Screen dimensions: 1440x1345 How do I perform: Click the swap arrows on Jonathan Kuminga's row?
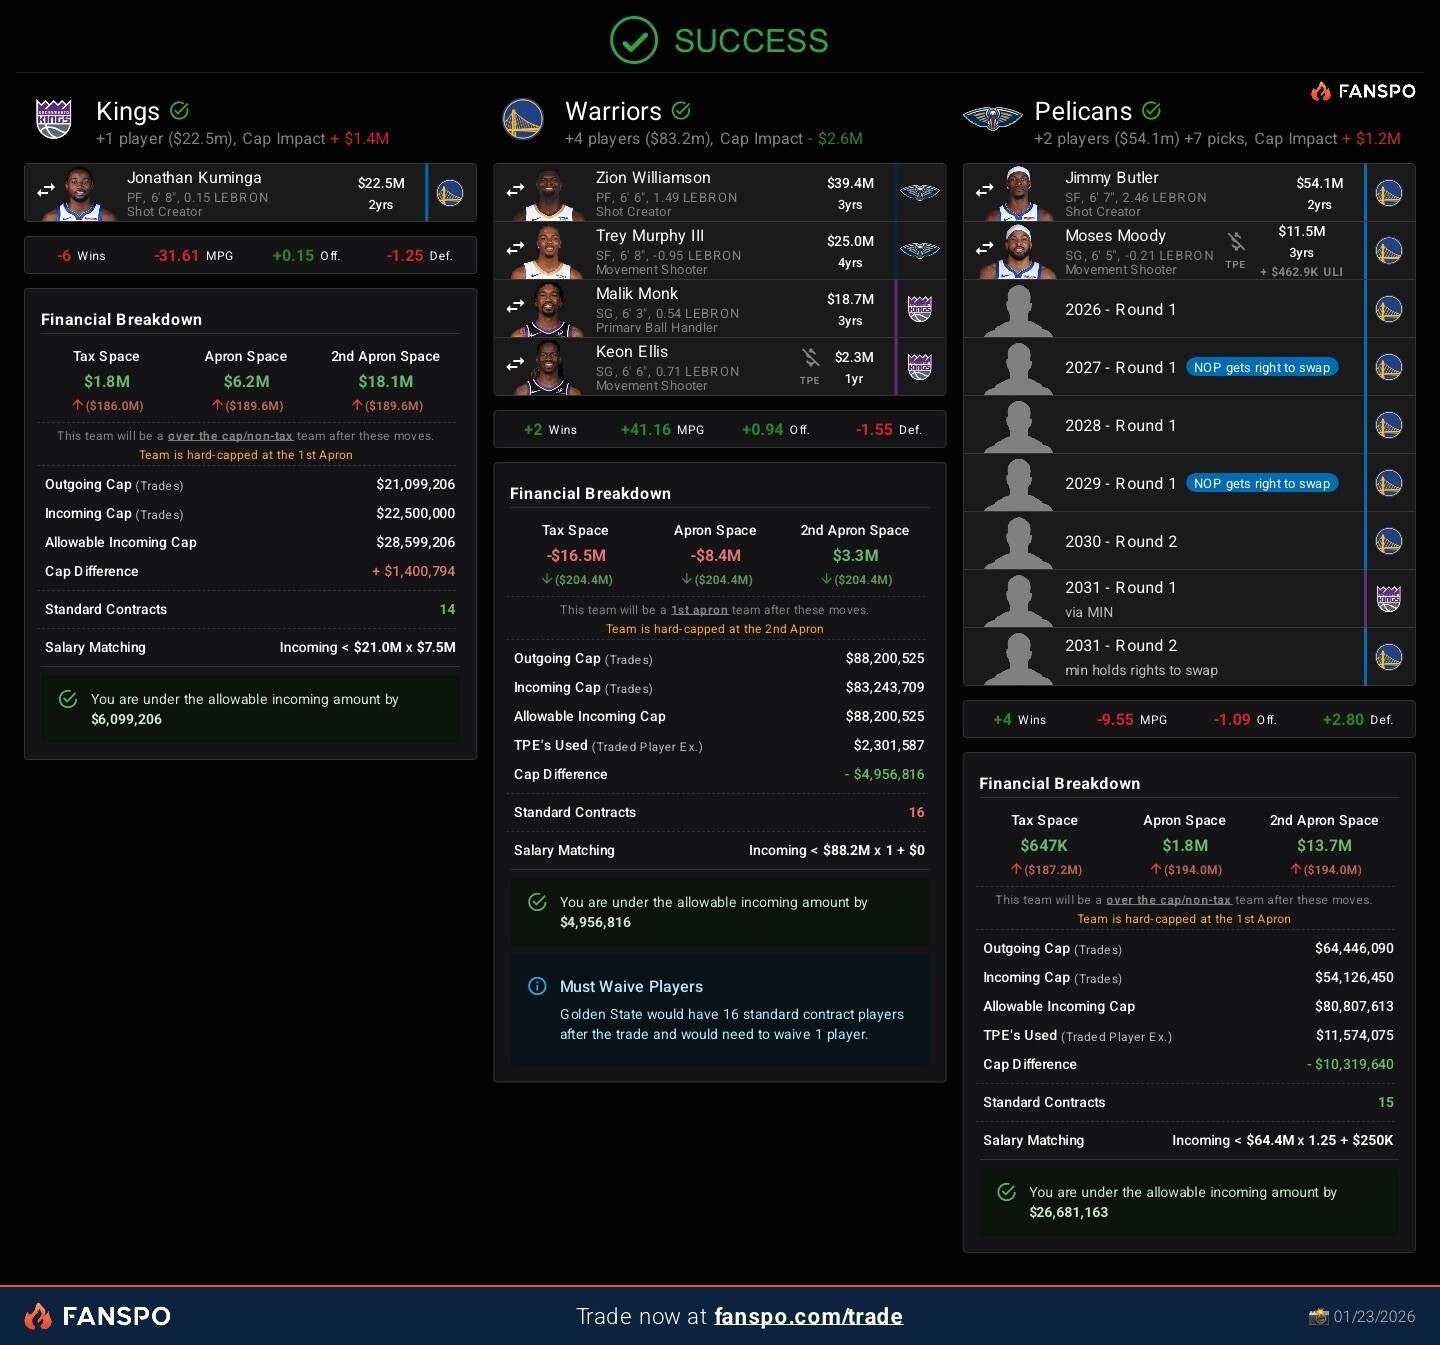pyautogui.click(x=46, y=190)
